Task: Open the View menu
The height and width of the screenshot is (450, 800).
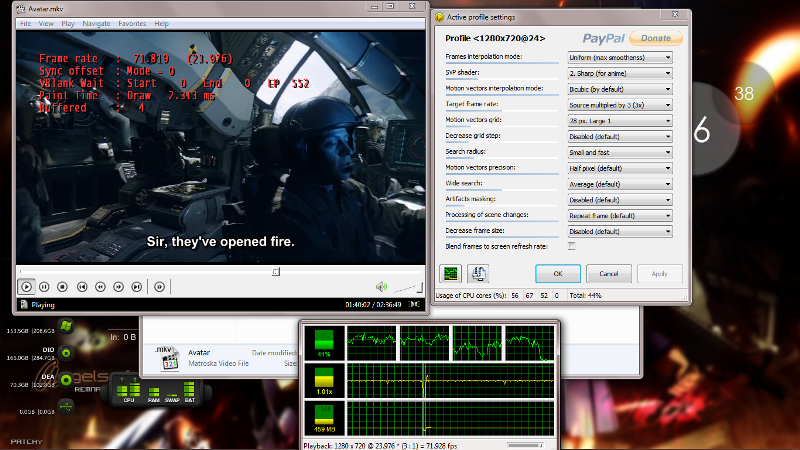Action: 46,23
